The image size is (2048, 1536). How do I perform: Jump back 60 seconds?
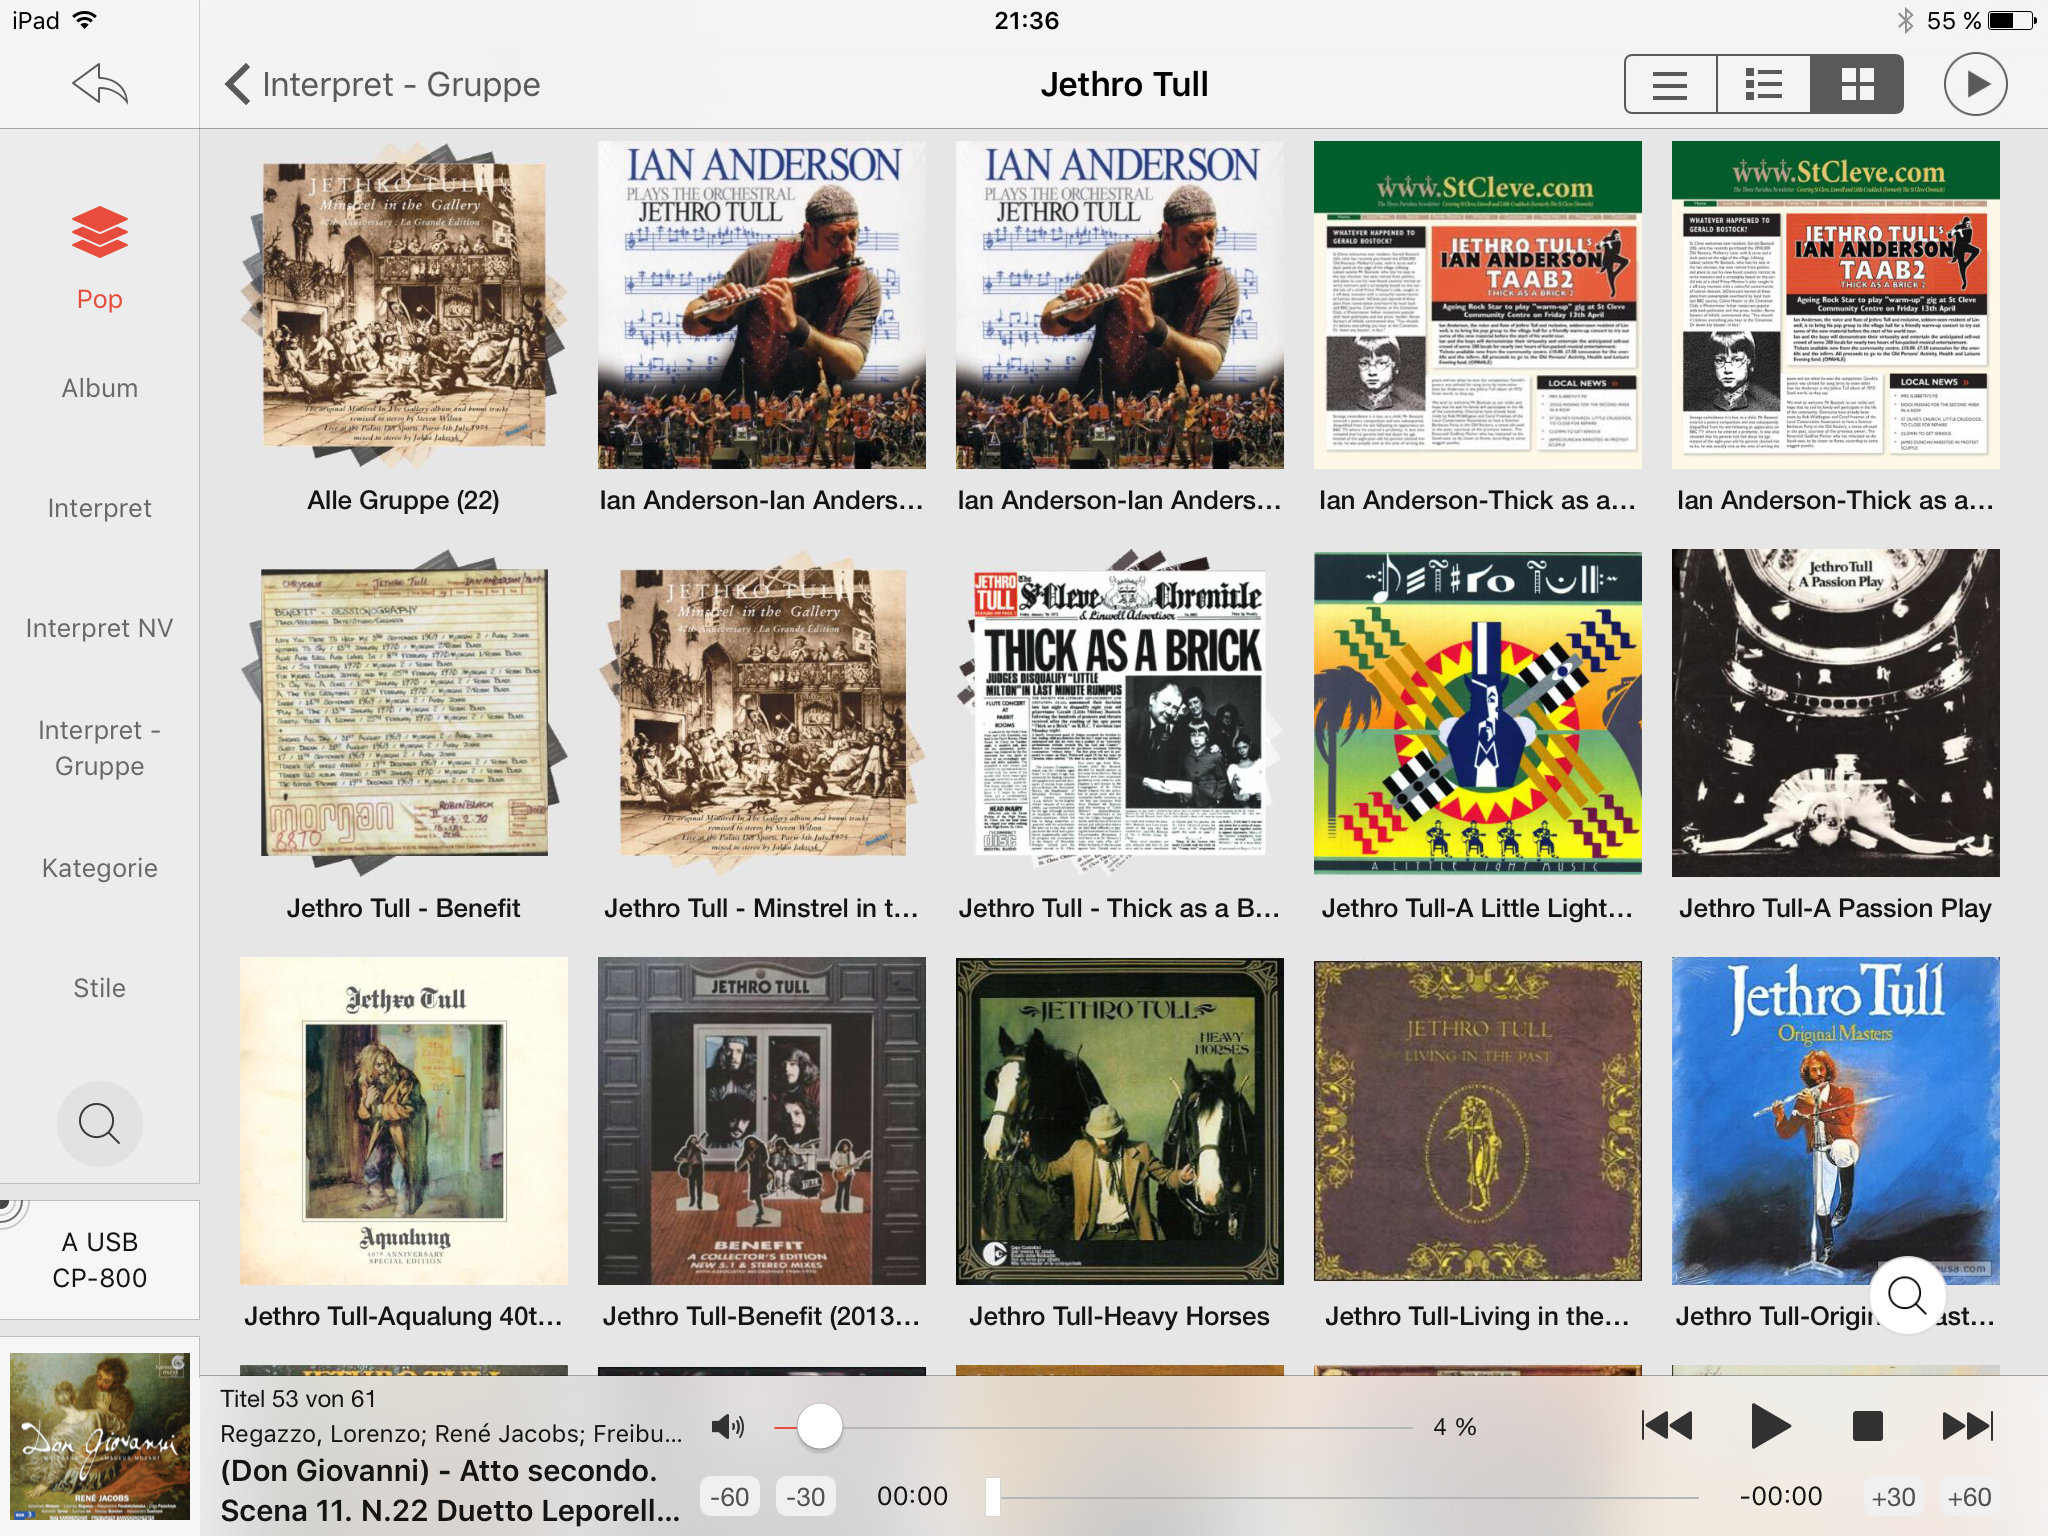click(x=730, y=1497)
